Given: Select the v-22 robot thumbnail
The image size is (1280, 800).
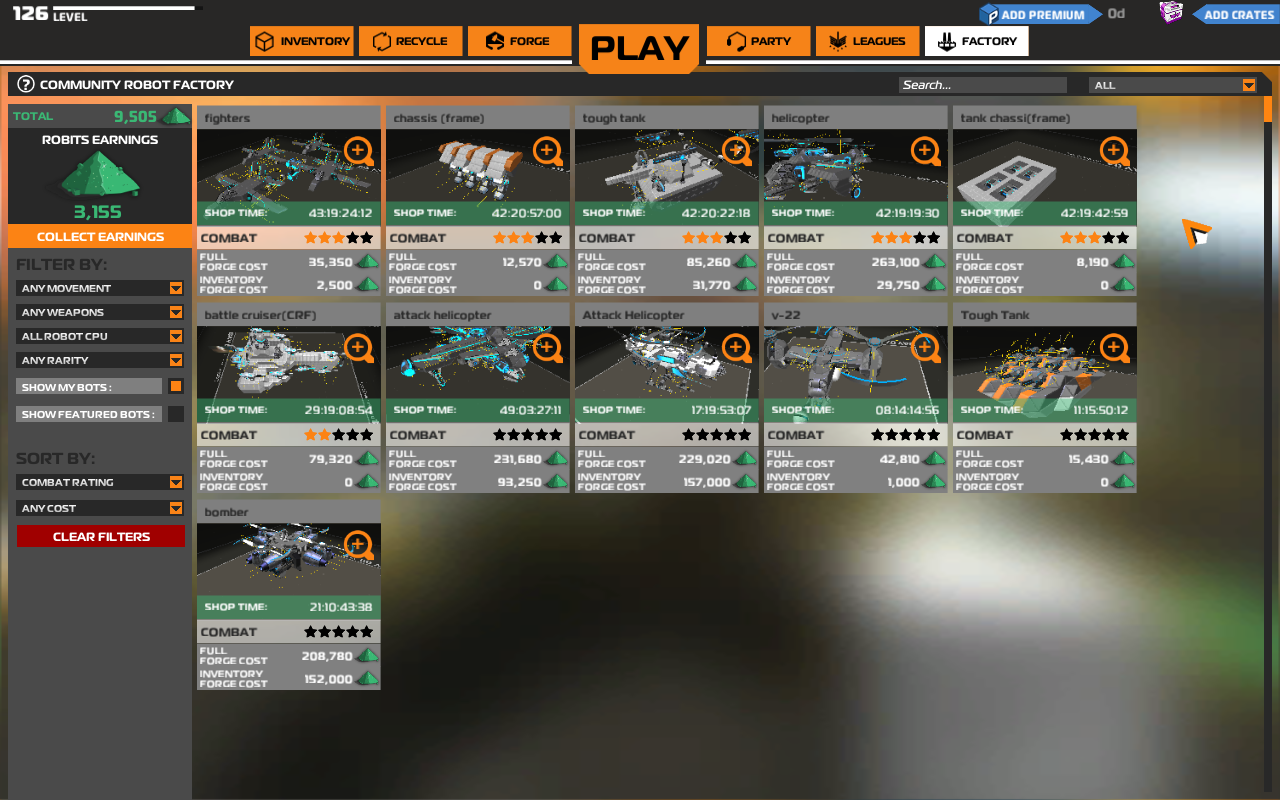Looking at the screenshot, I should coord(856,362).
